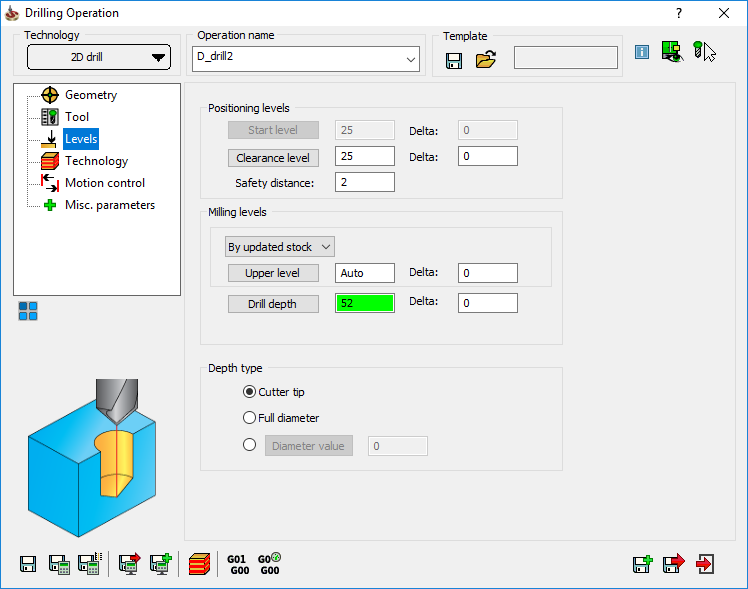This screenshot has height=589, width=748.
Task: Click the empty Template name field
Action: pyautogui.click(x=566, y=58)
